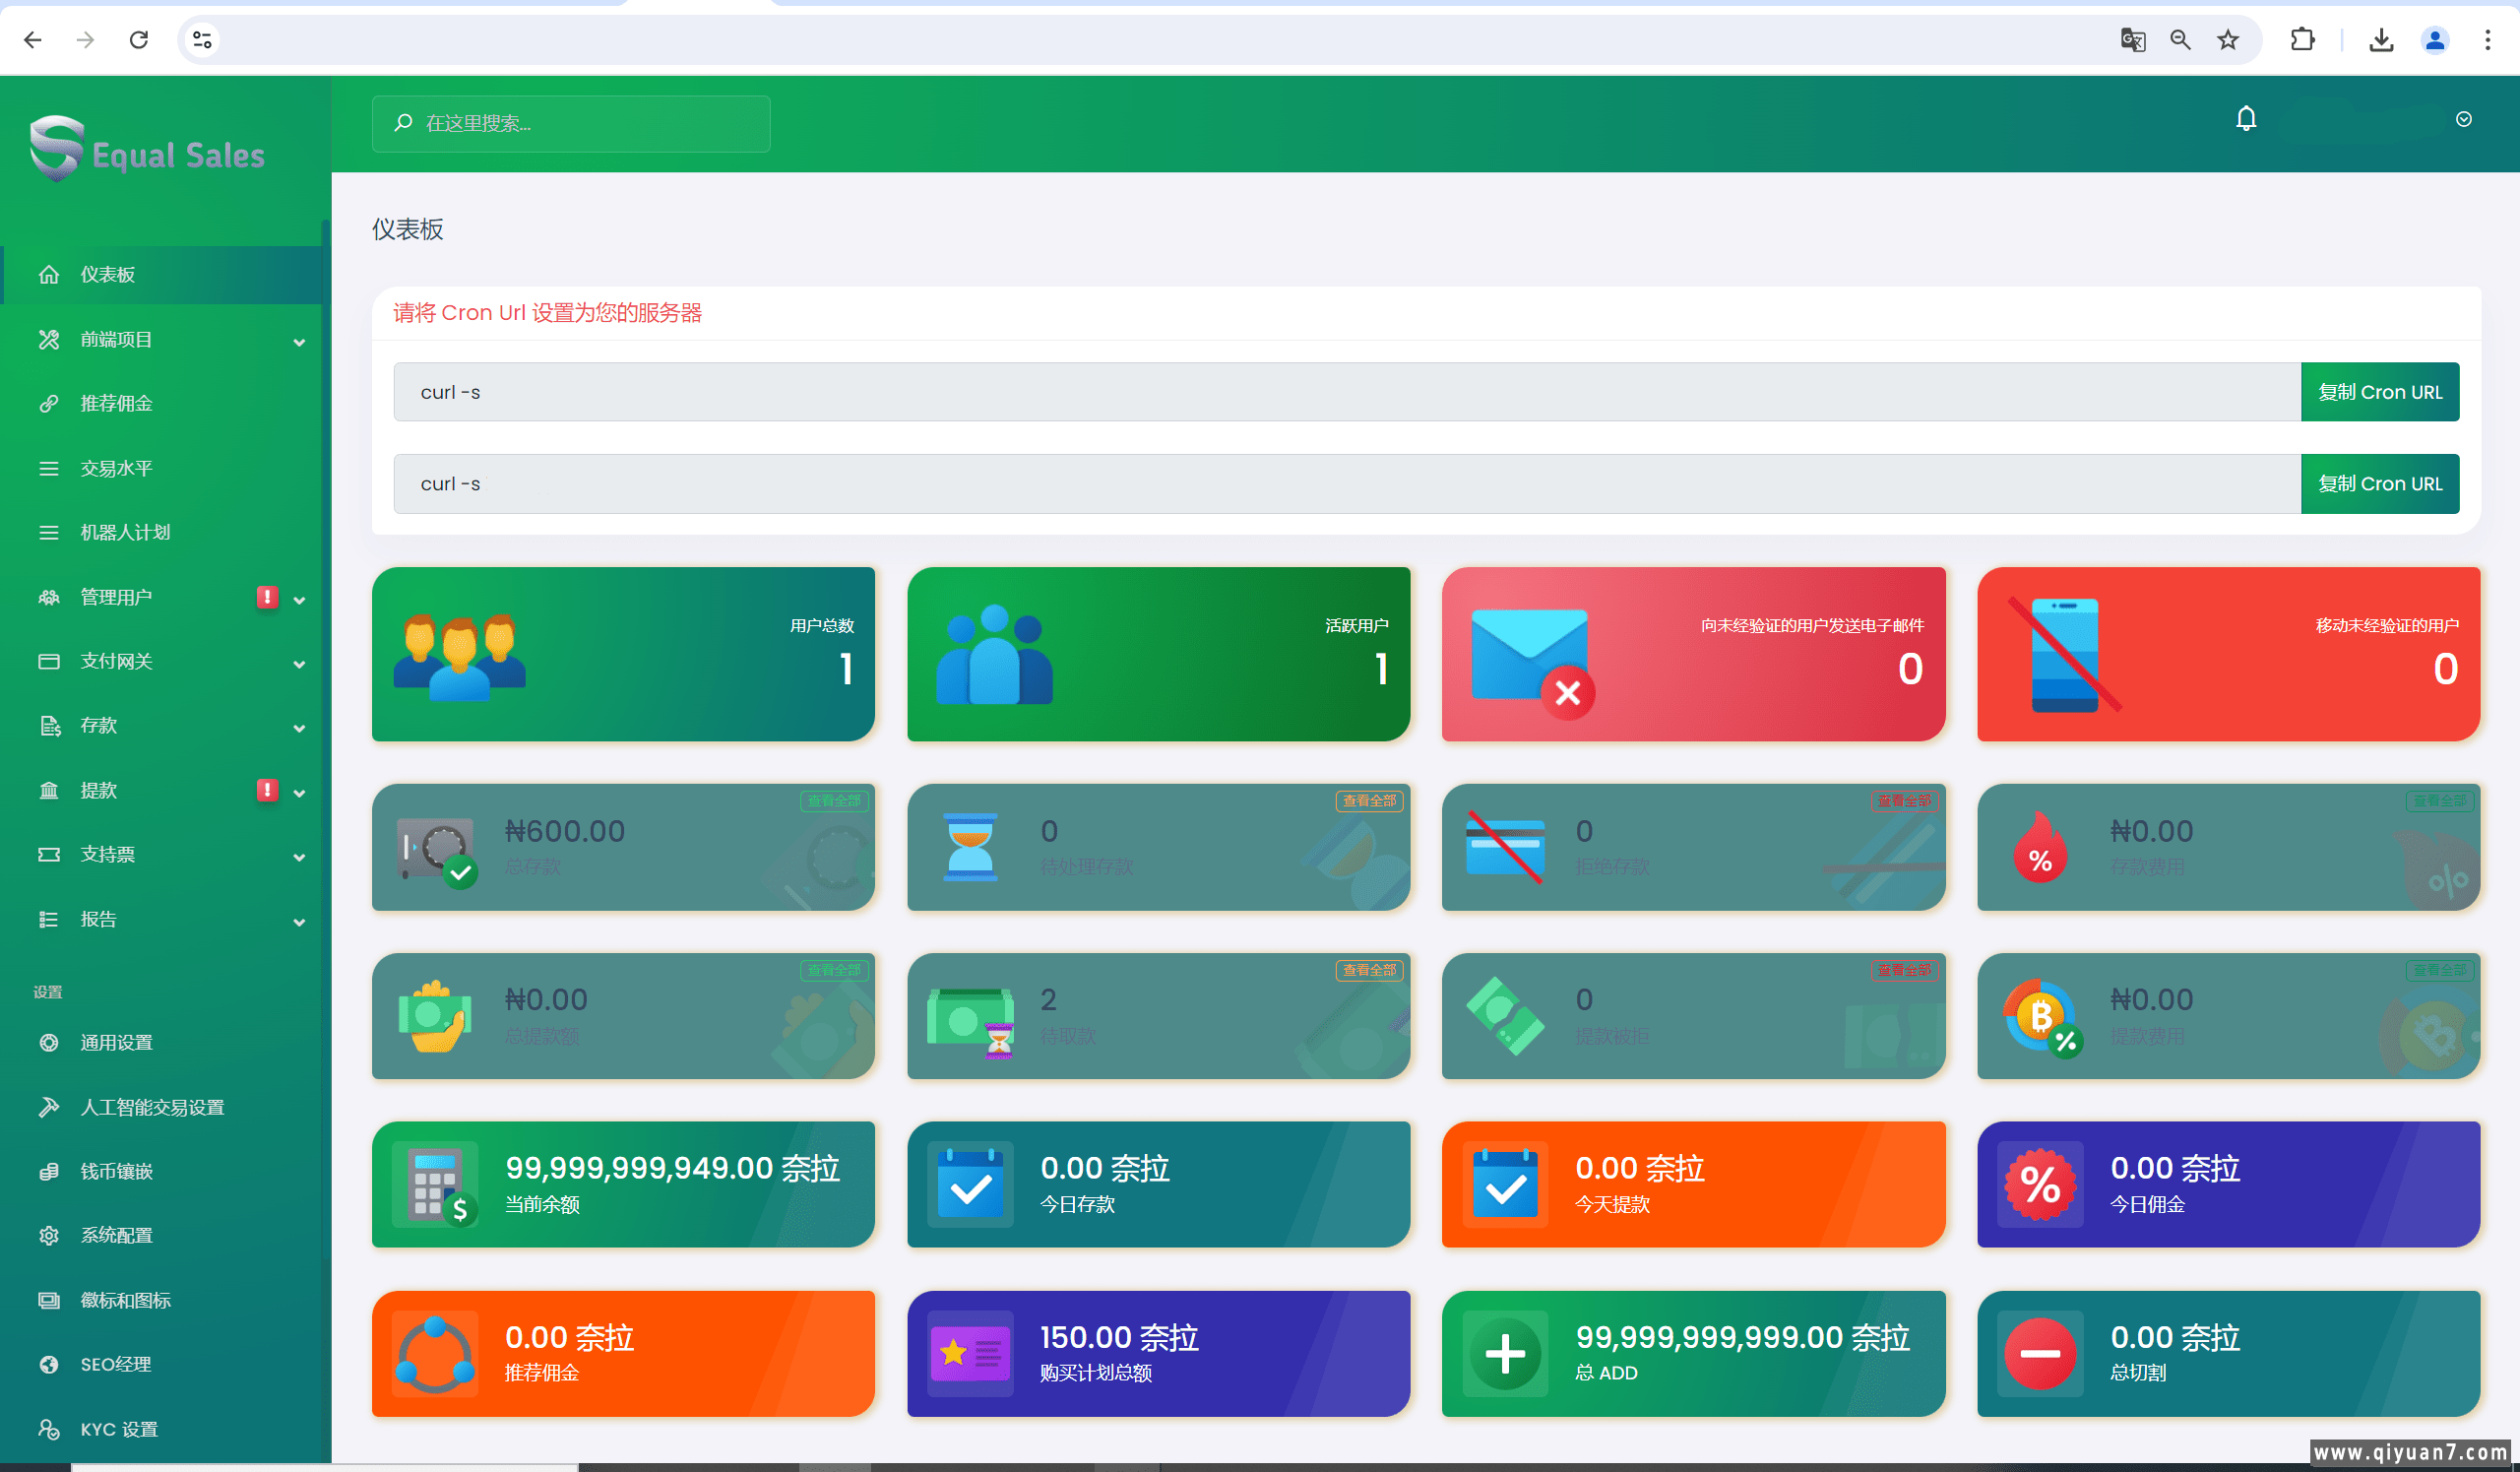The image size is (2520, 1472).
Task: Click the translate page icon
Action: click(x=2132, y=40)
